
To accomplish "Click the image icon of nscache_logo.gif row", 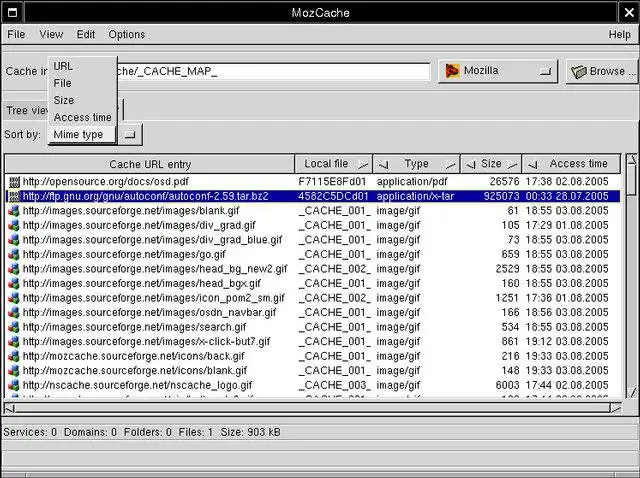I will click(14, 385).
